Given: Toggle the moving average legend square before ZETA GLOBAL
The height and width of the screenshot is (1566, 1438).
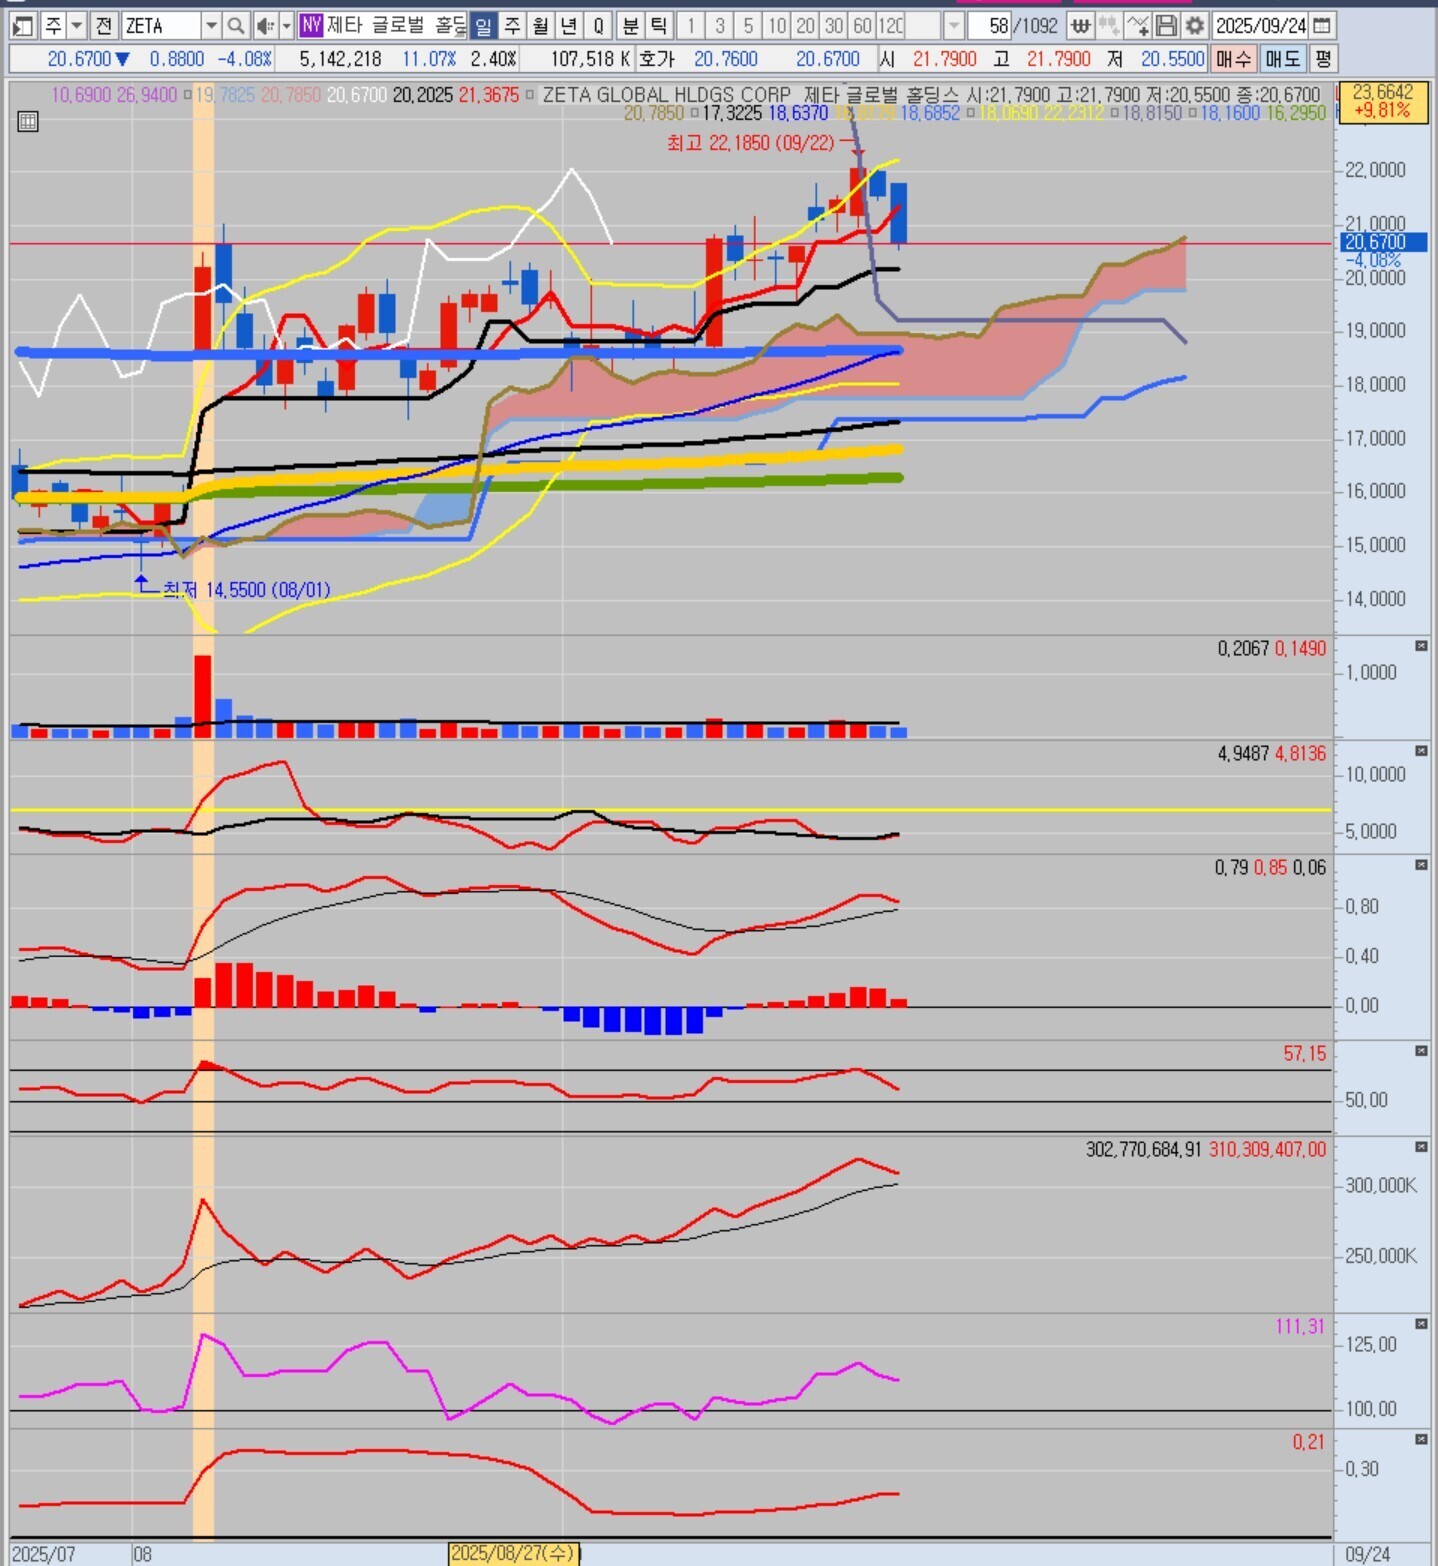Looking at the screenshot, I should point(531,95).
